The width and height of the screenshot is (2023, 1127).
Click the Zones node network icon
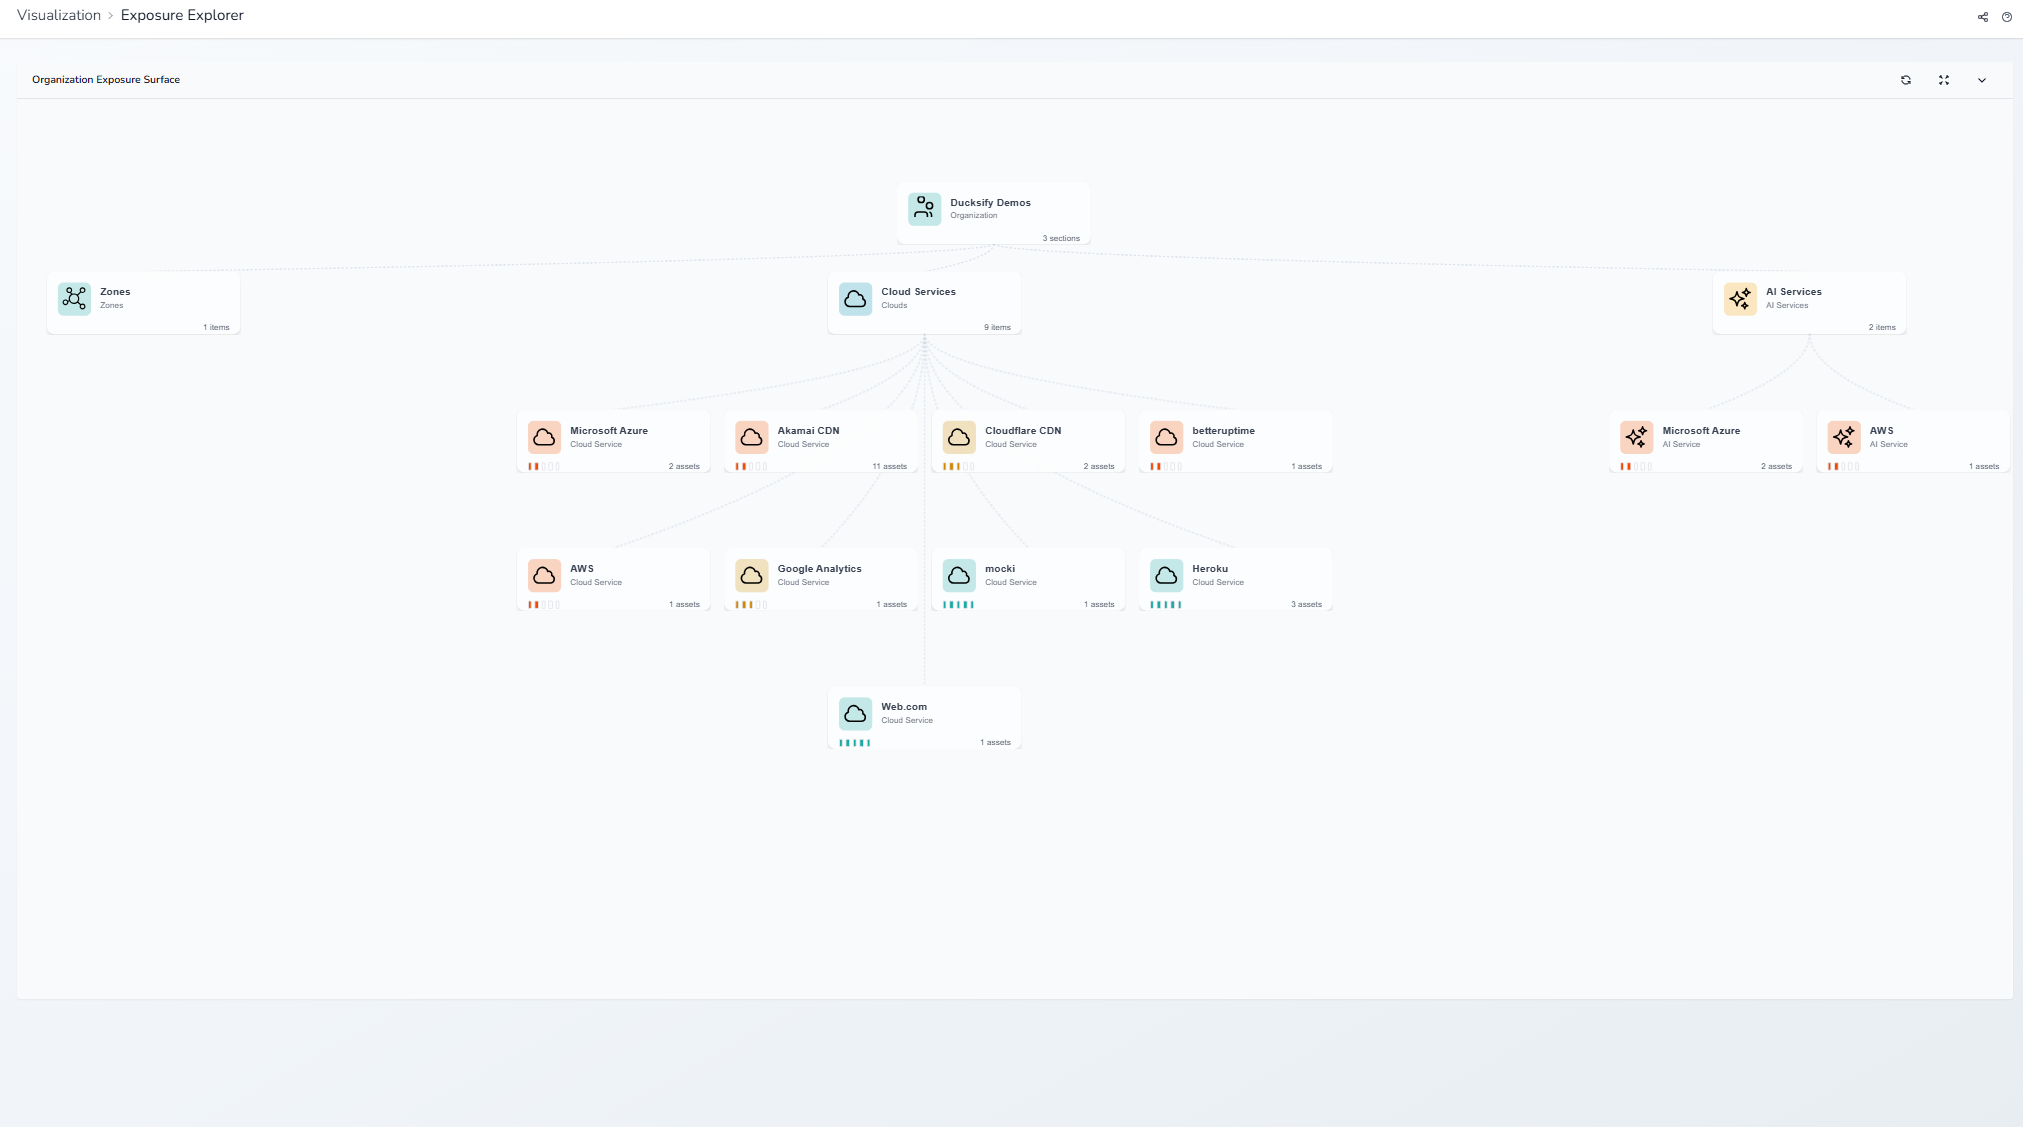click(75, 298)
